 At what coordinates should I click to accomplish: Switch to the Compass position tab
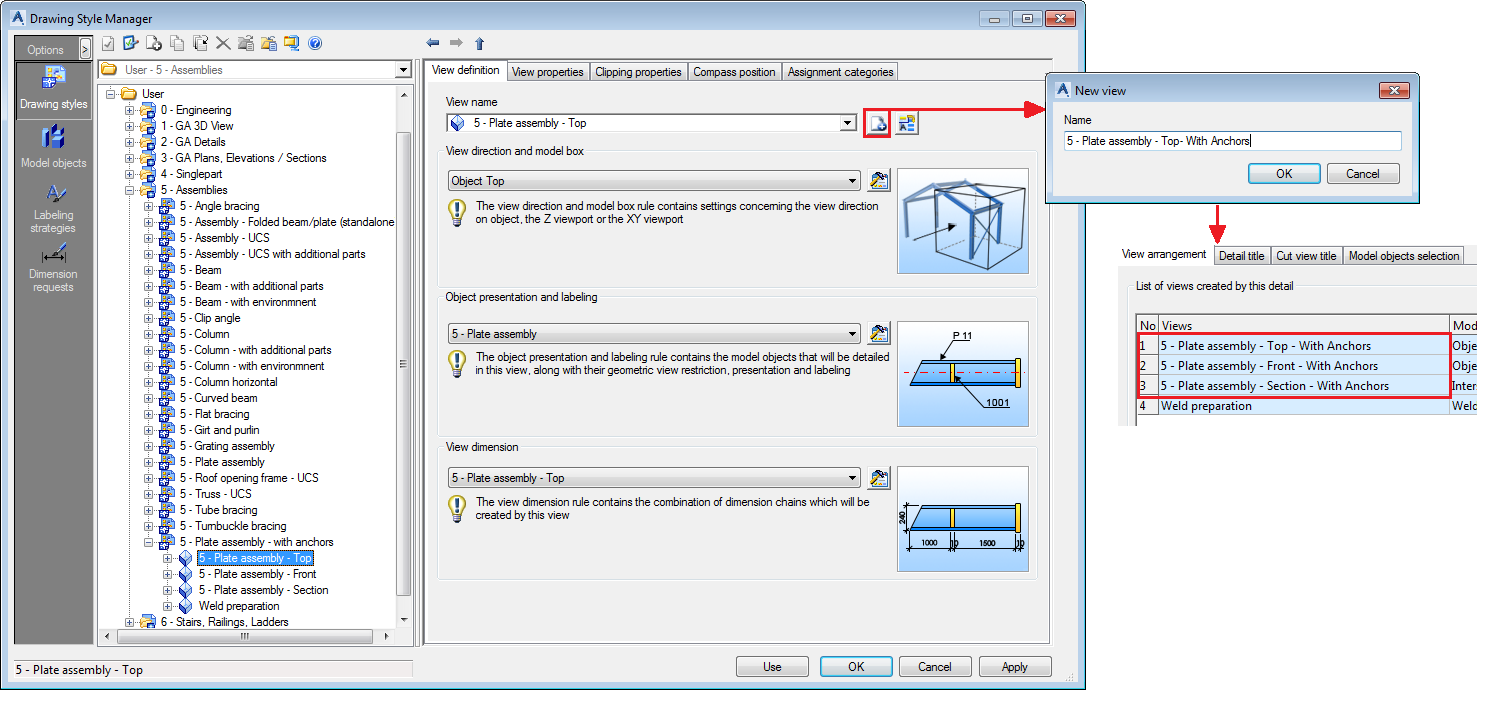pyautogui.click(x=734, y=72)
